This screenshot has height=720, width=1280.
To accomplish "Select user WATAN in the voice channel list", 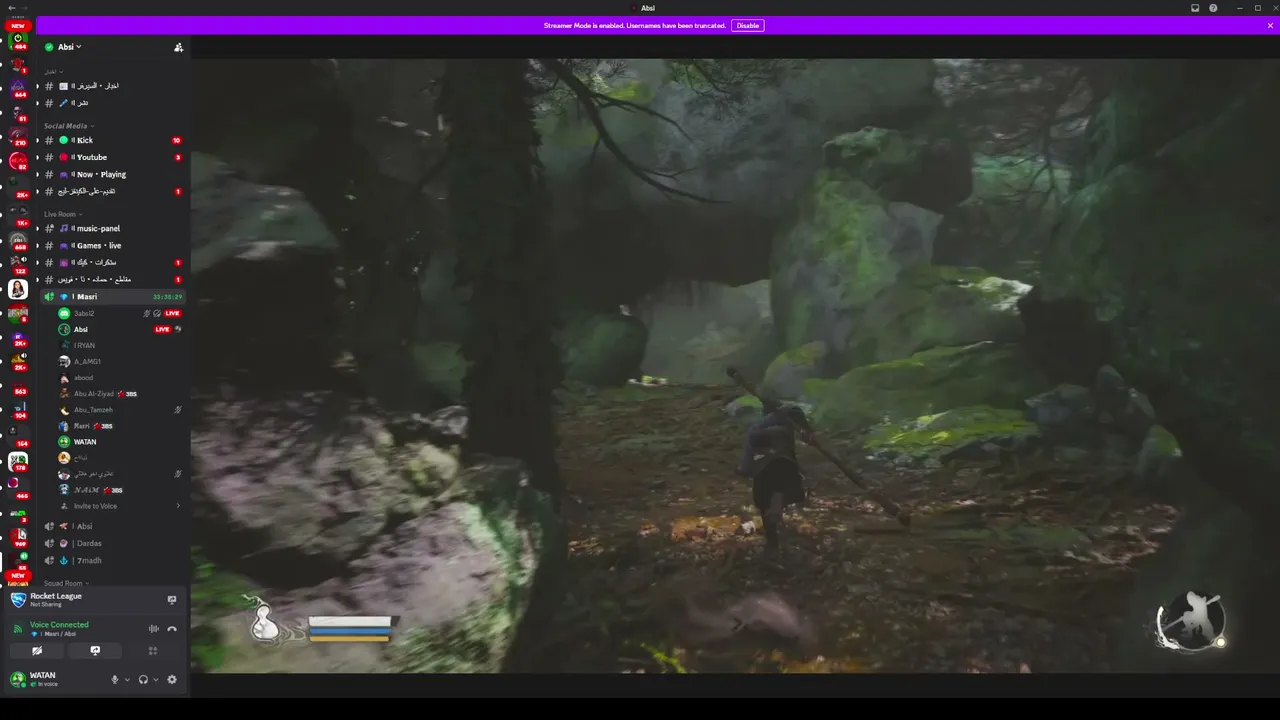I will tap(120, 442).
